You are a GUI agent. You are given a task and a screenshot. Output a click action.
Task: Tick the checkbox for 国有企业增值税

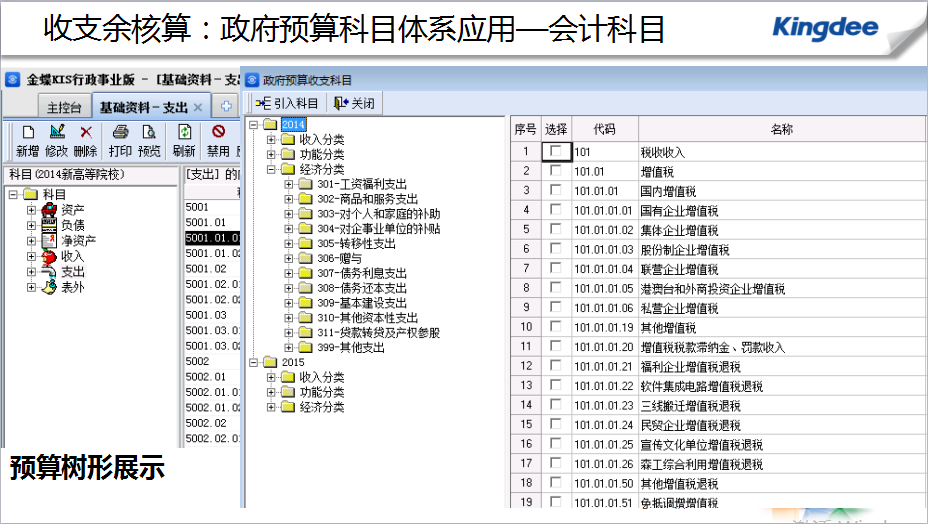[x=556, y=210]
